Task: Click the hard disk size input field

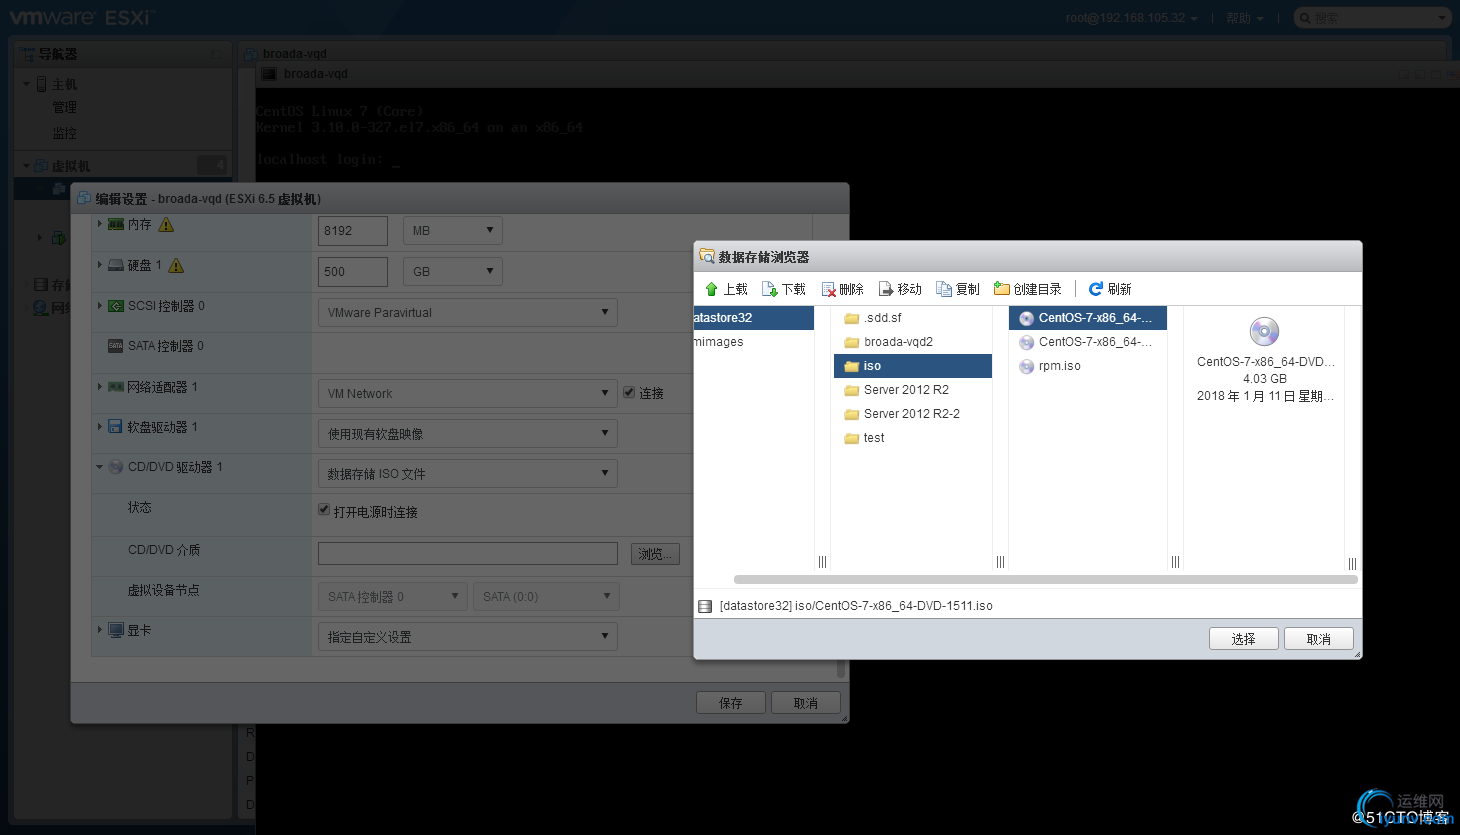Action: (x=353, y=272)
